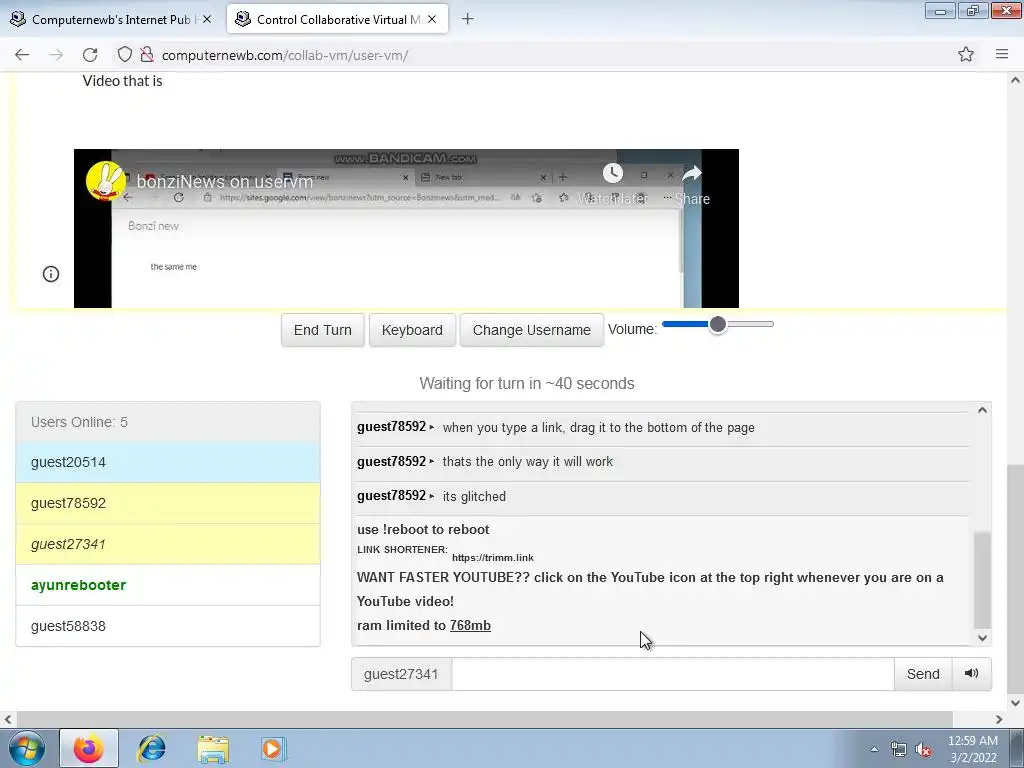Click the page vertical scrollbar down arrow
Viewport: 1024px width, 768px height.
(1015, 703)
